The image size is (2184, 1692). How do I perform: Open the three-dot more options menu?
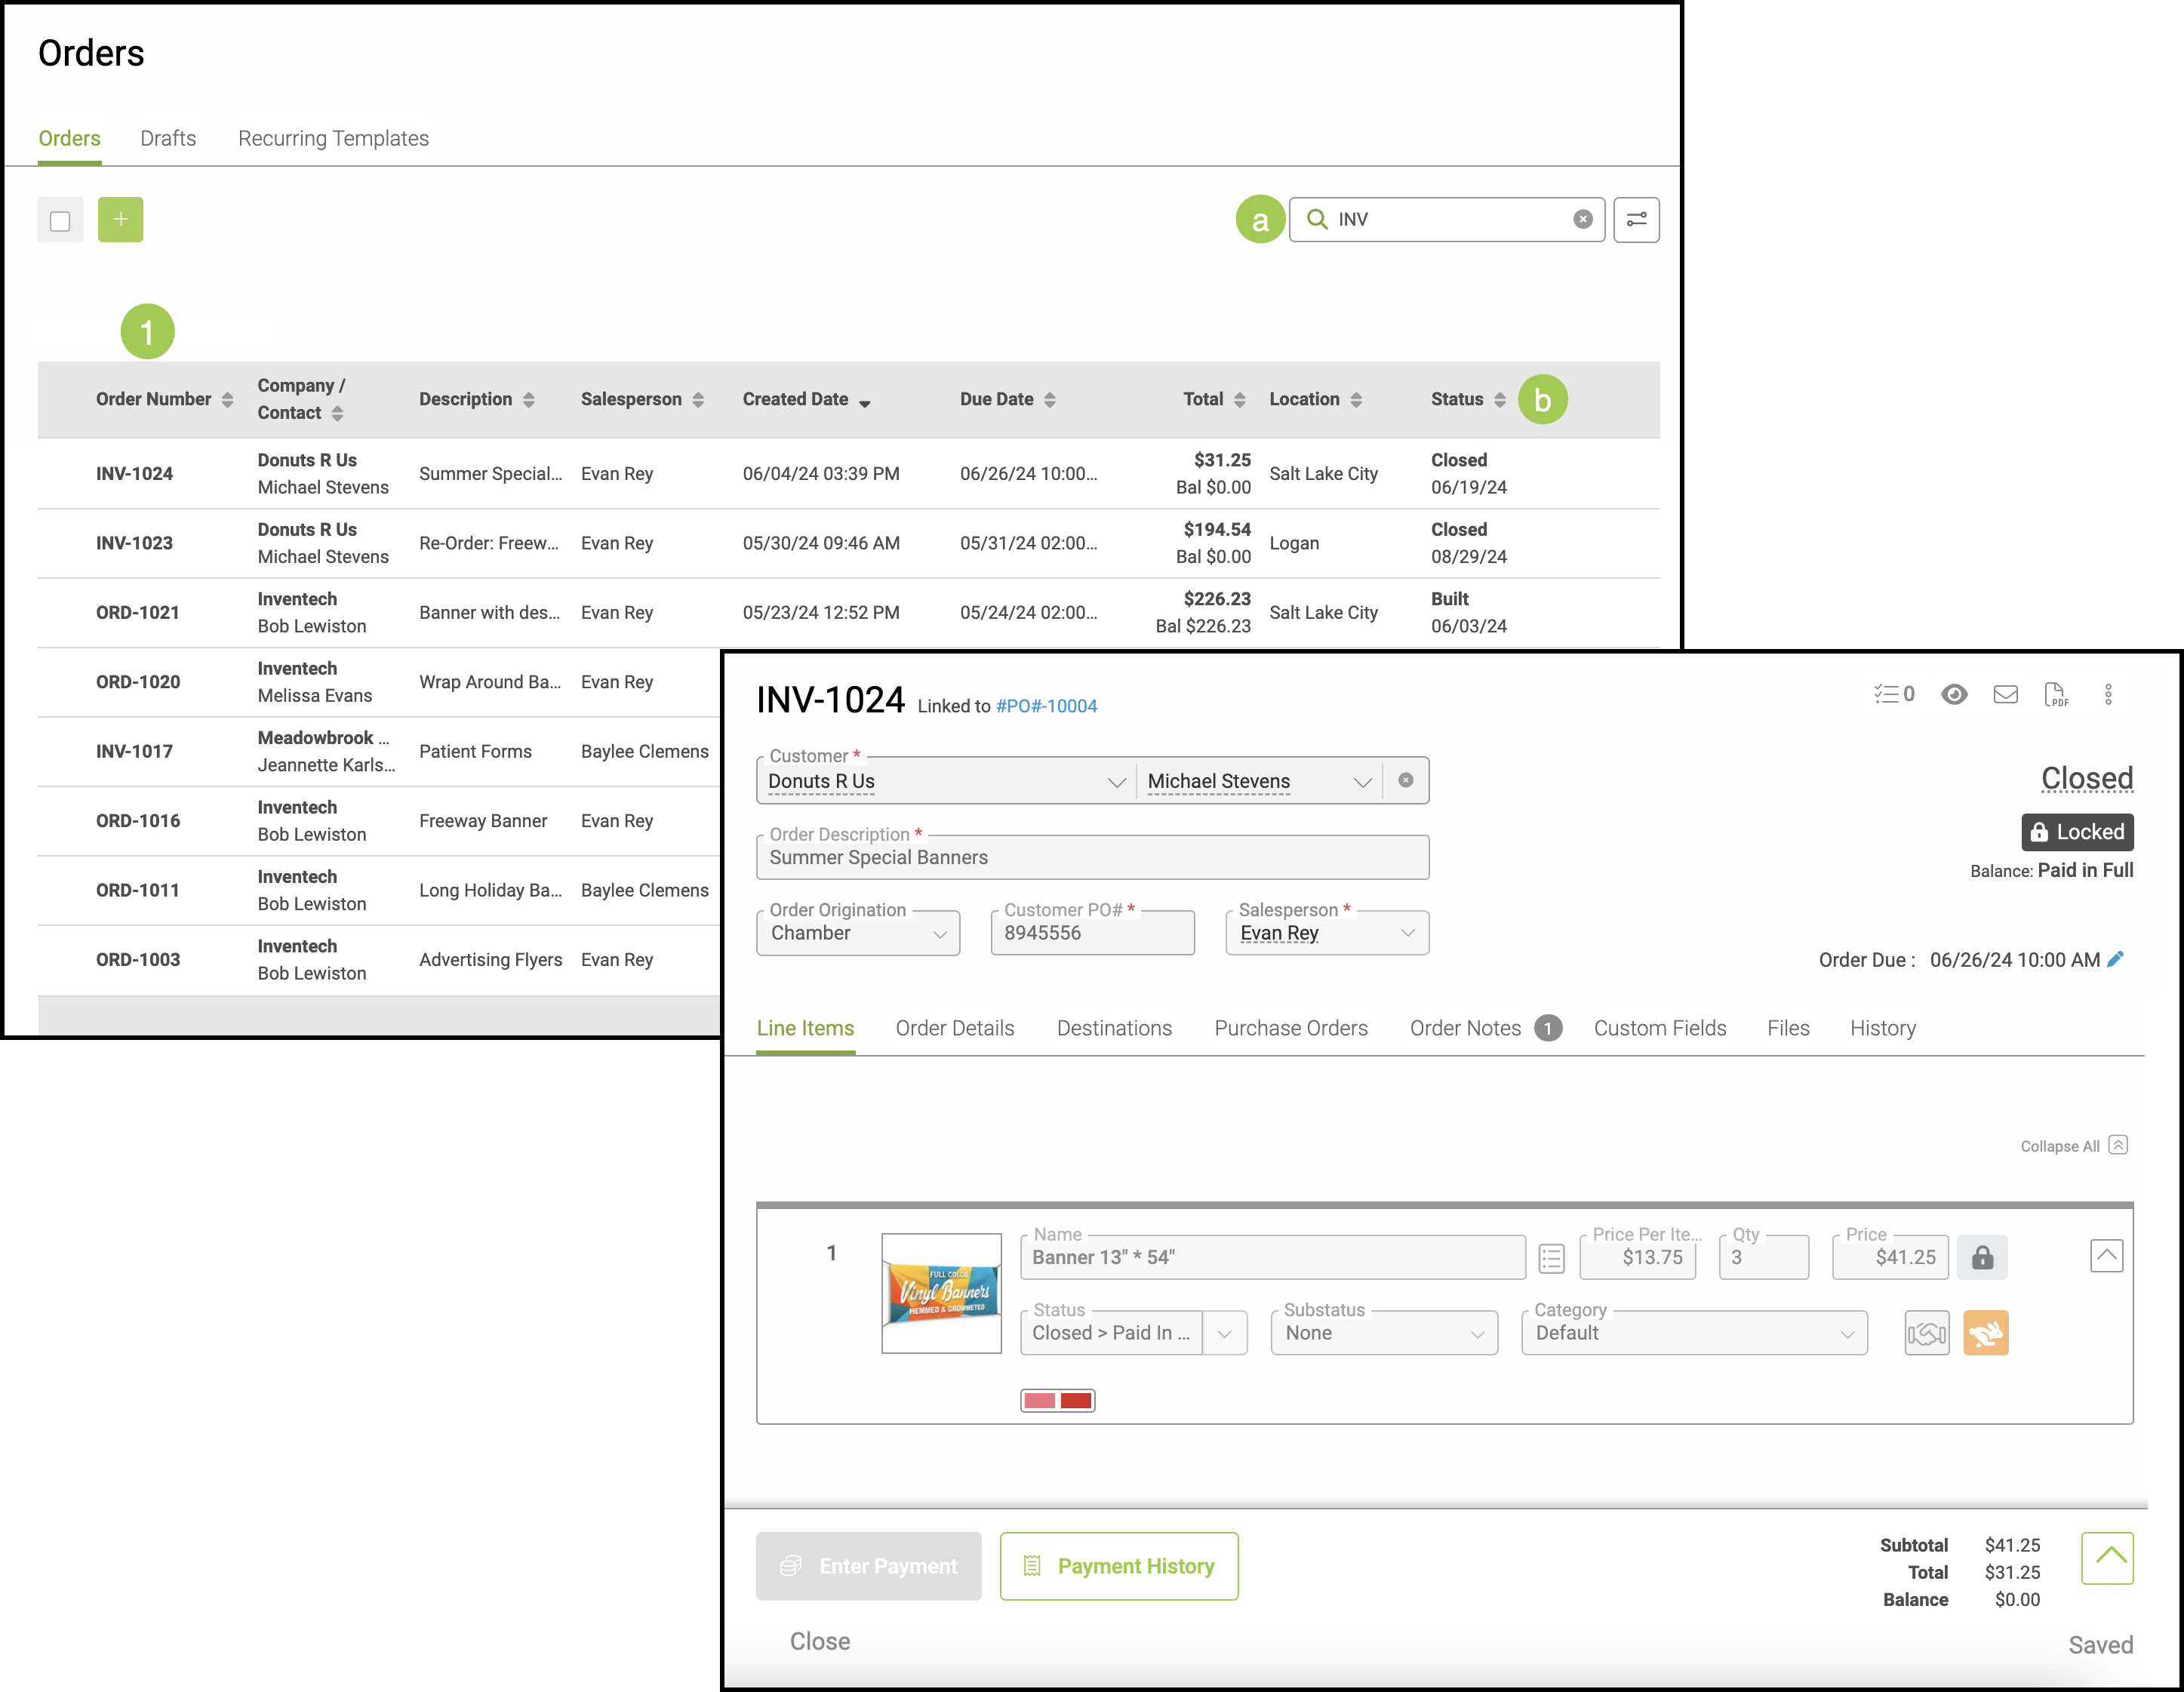tap(2108, 694)
